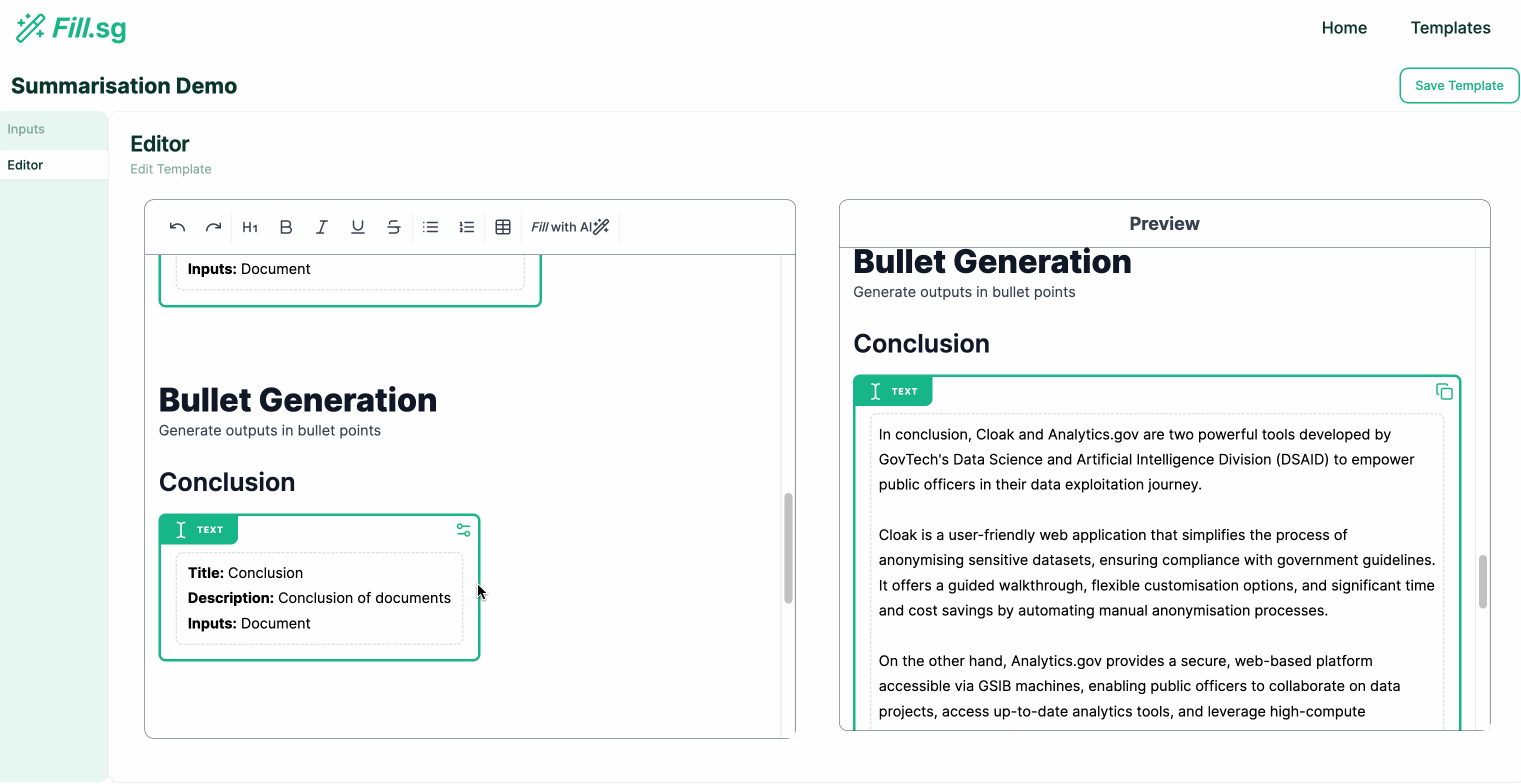
Task: Save the template
Action: [x=1459, y=85]
